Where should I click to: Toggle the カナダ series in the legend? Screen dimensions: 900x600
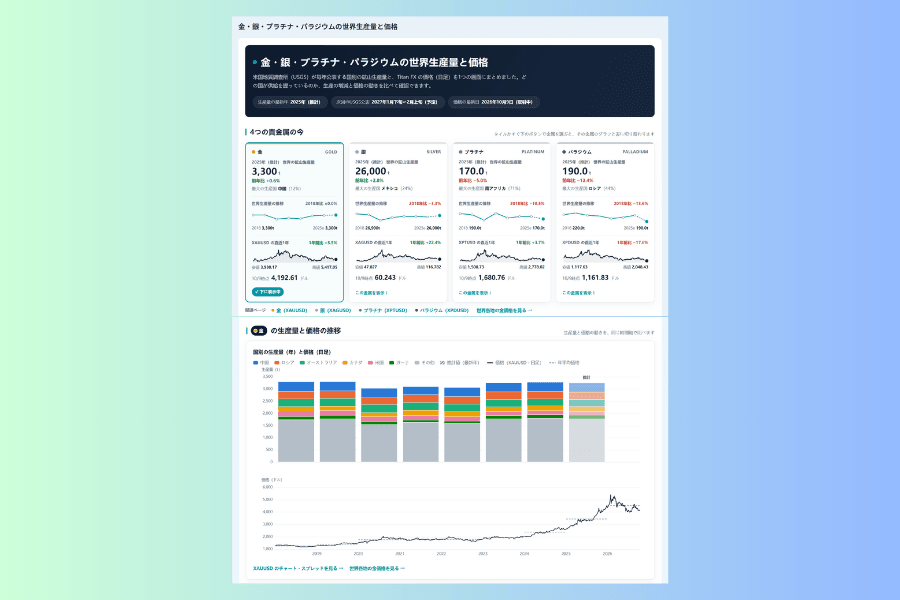point(352,363)
